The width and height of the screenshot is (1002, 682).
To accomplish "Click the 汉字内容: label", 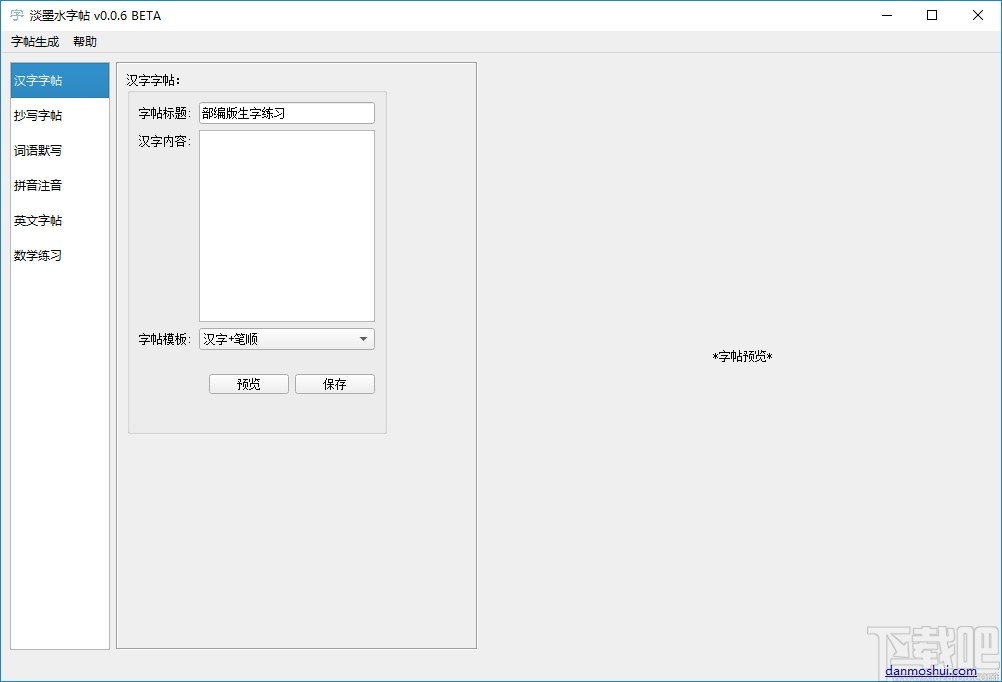I will coord(165,141).
